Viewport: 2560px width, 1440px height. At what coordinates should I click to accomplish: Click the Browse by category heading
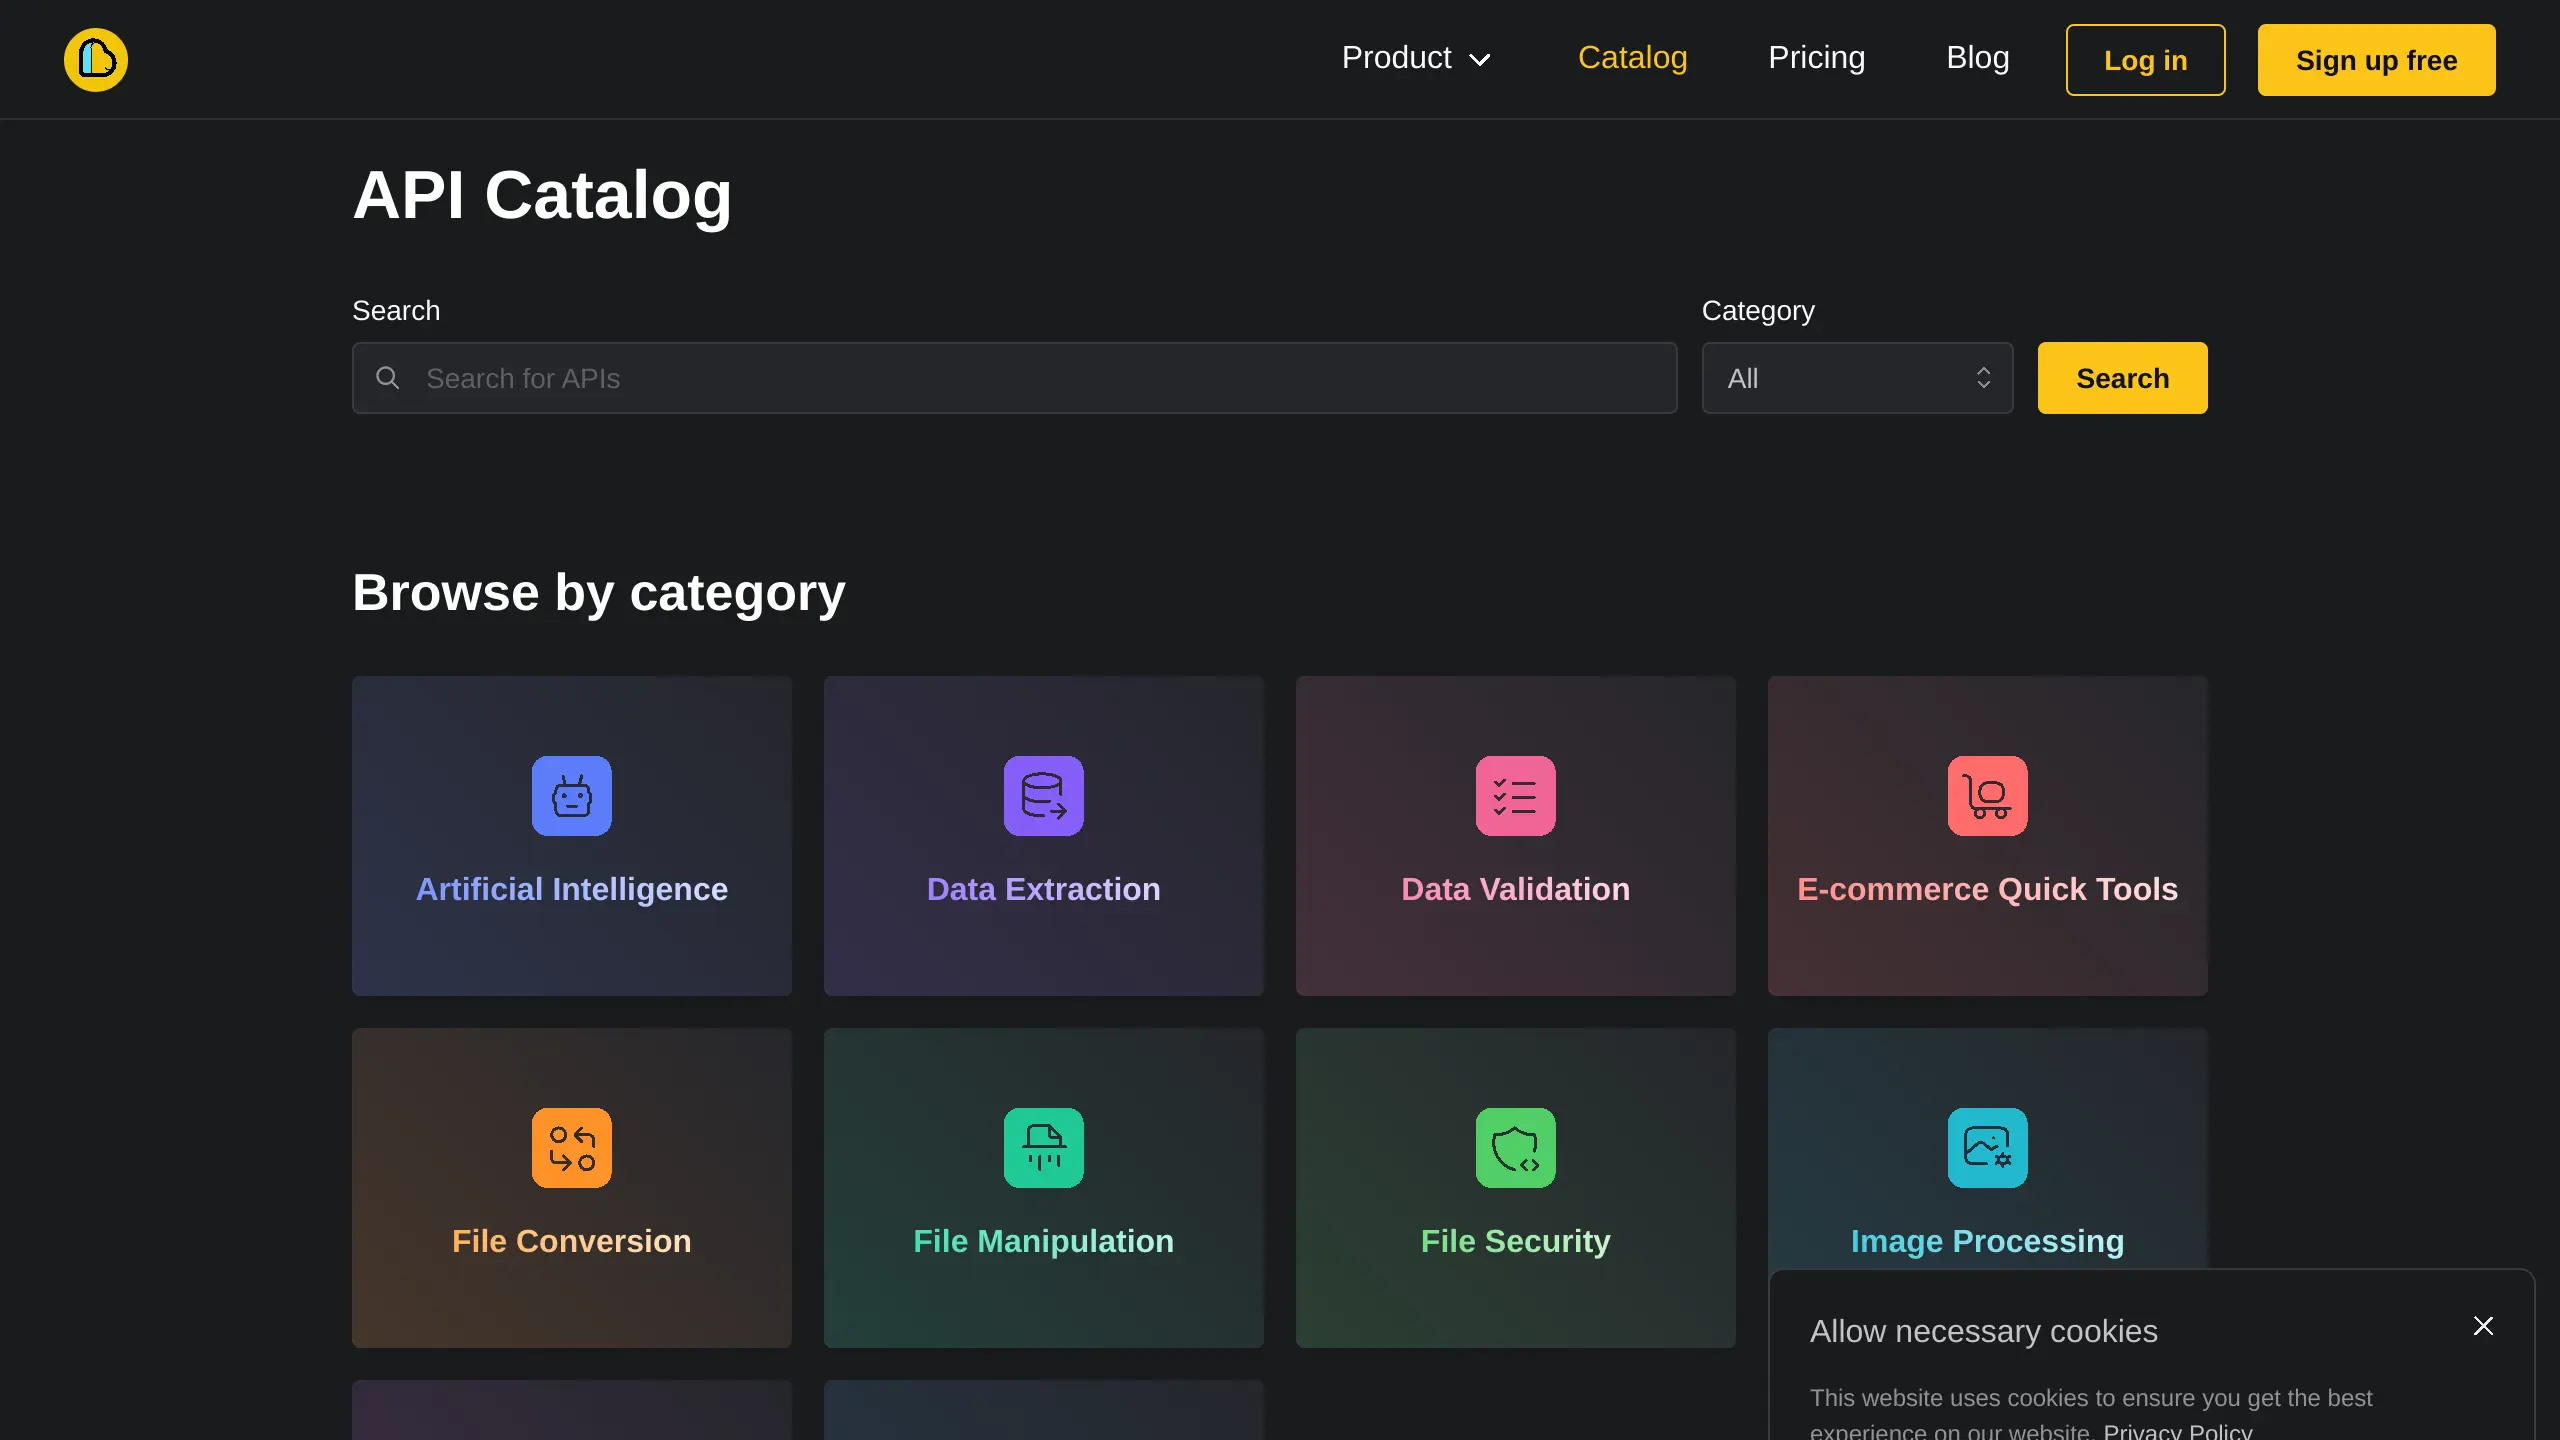pyautogui.click(x=599, y=593)
